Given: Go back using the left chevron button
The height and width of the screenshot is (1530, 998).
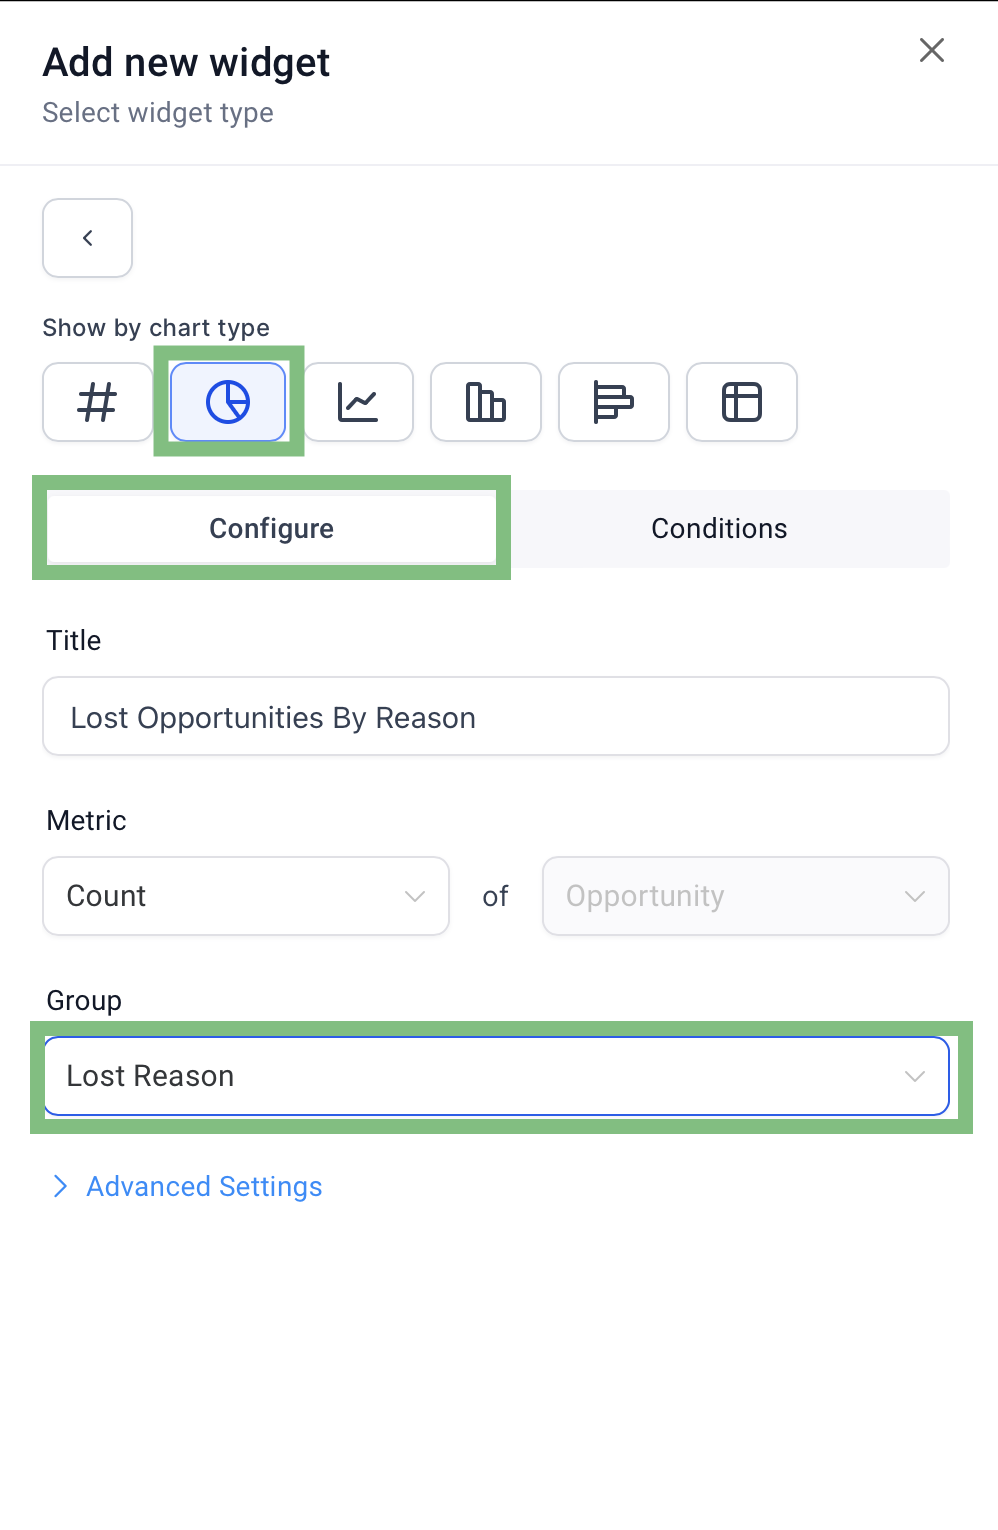Looking at the screenshot, I should tap(88, 238).
